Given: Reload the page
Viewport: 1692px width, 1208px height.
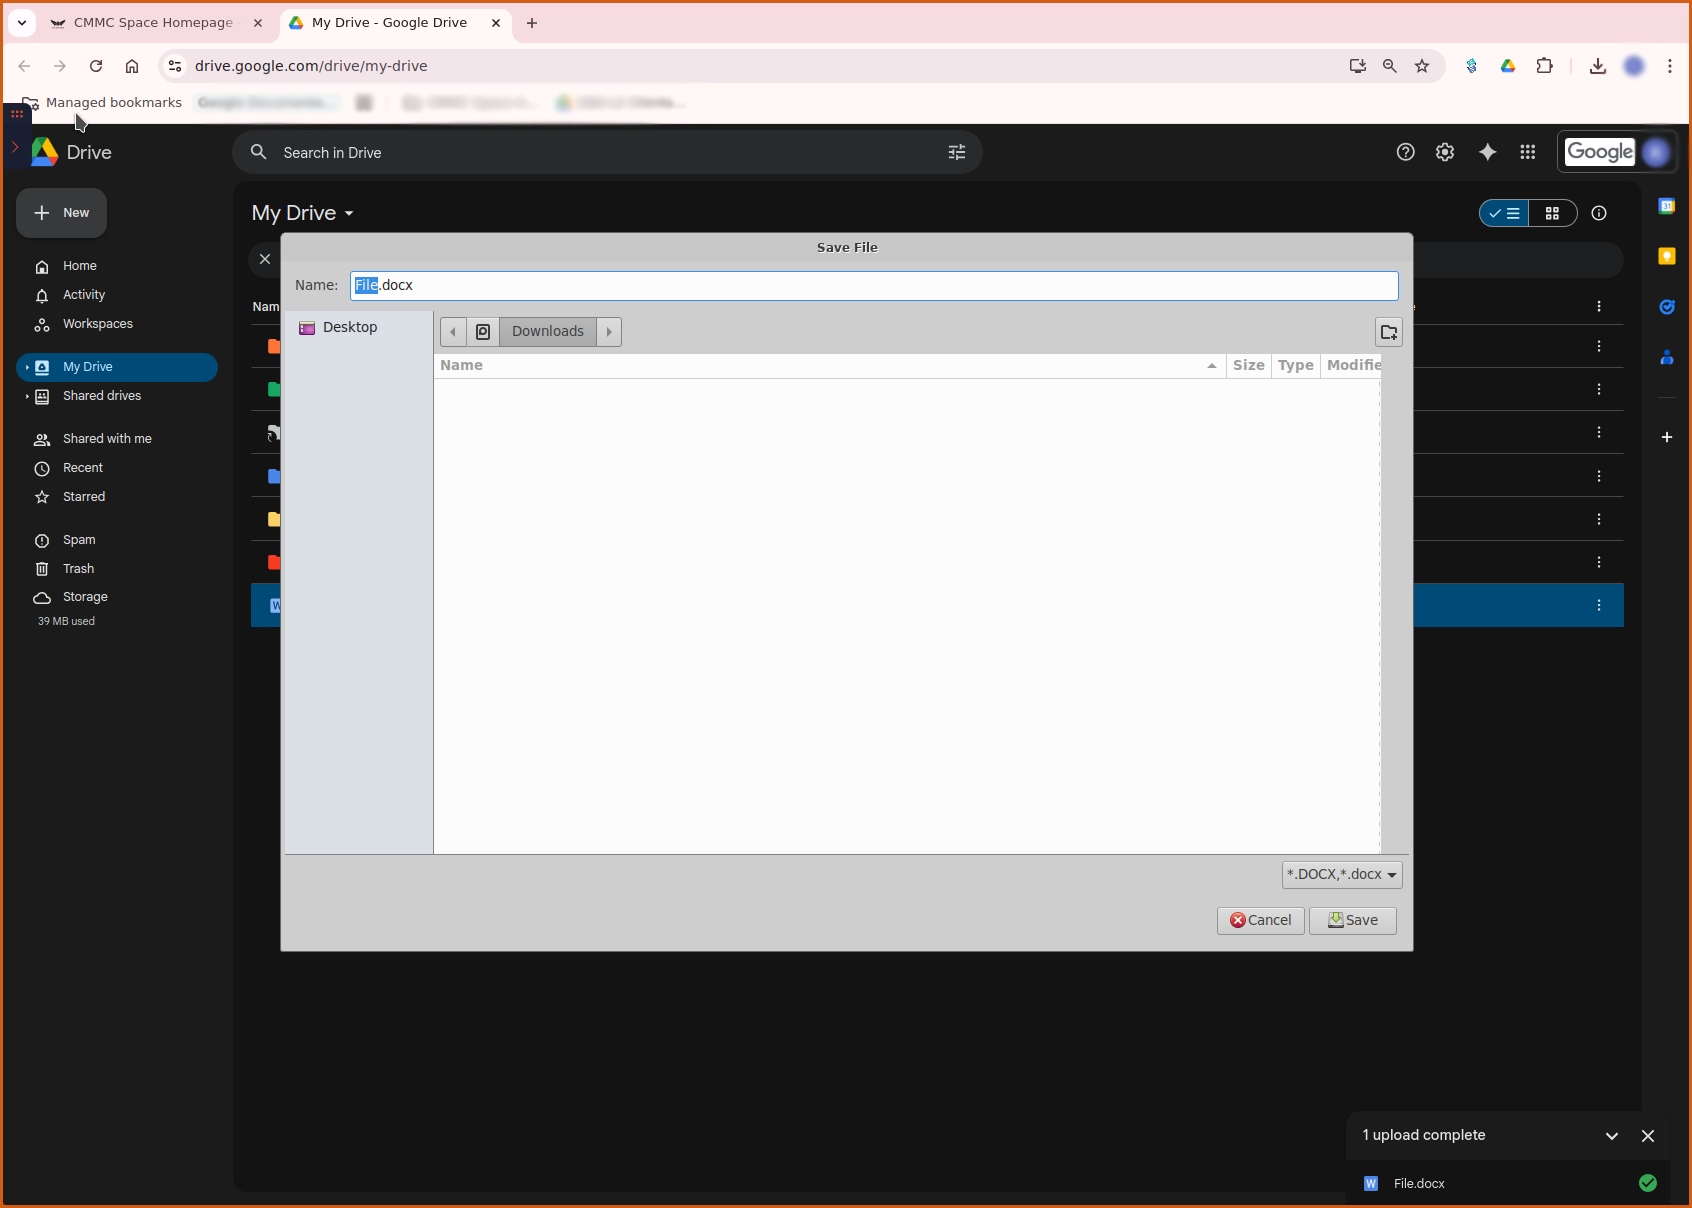Looking at the screenshot, I should 96,66.
